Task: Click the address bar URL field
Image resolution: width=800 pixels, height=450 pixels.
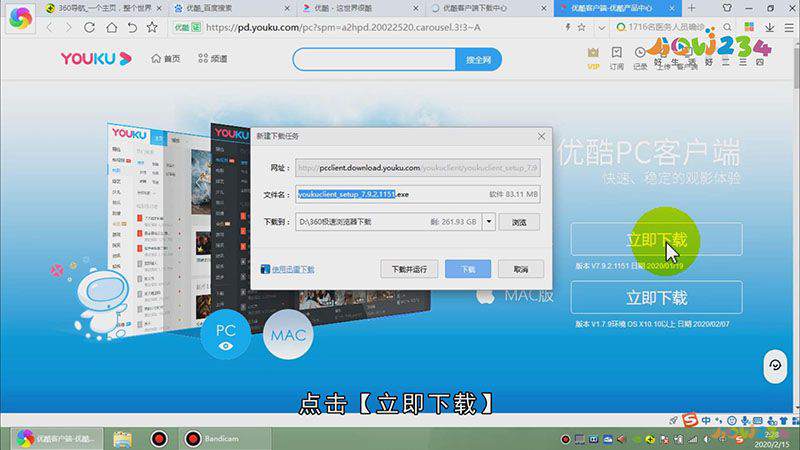Action: [x=365, y=28]
